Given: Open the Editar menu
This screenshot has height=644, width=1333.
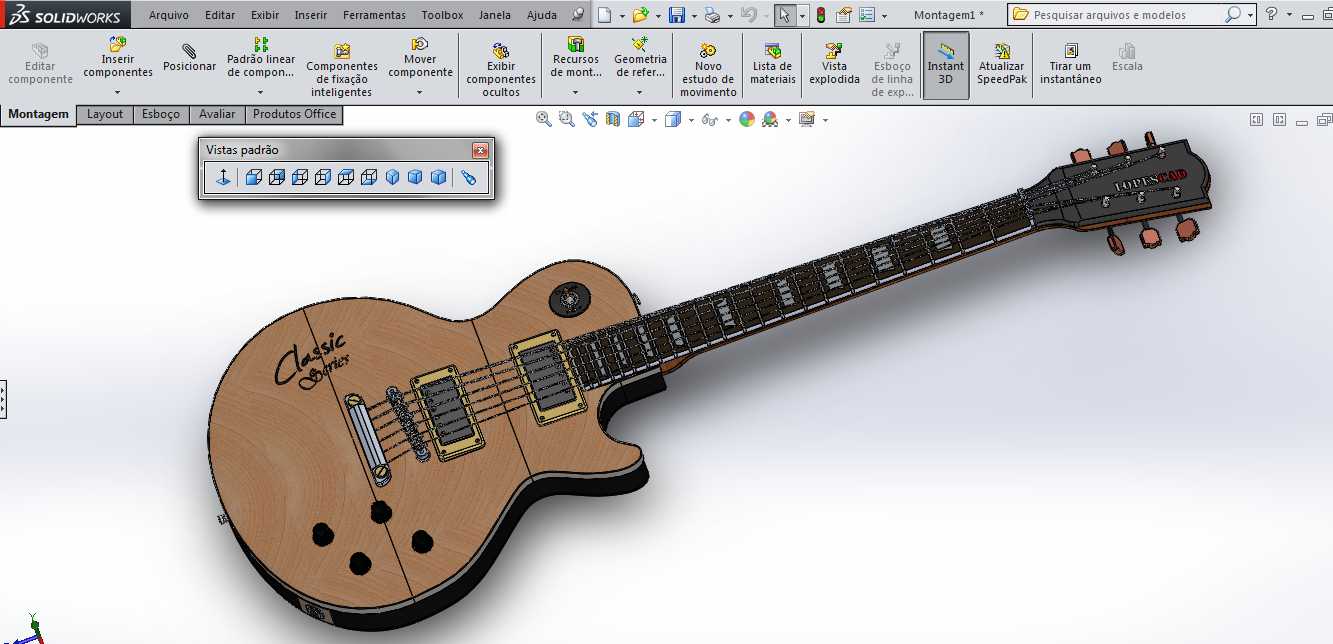Looking at the screenshot, I should 220,15.
